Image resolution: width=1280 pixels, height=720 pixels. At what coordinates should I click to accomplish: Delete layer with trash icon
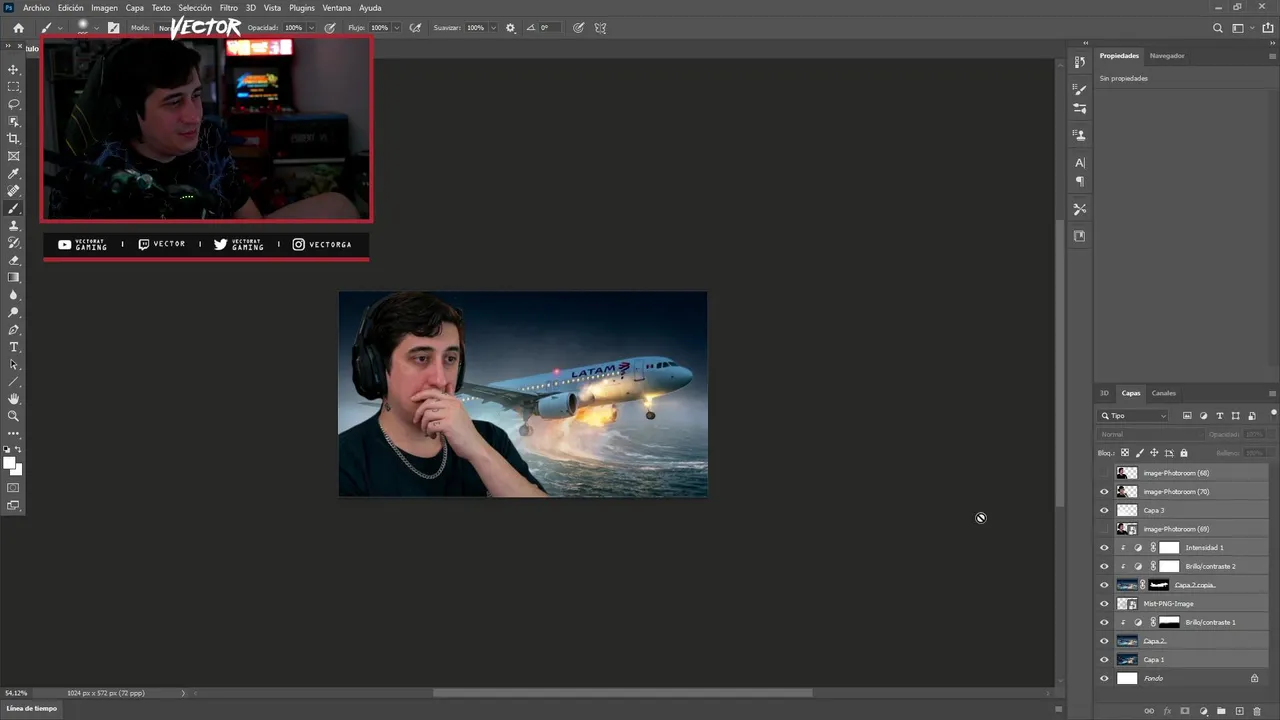tap(1257, 711)
